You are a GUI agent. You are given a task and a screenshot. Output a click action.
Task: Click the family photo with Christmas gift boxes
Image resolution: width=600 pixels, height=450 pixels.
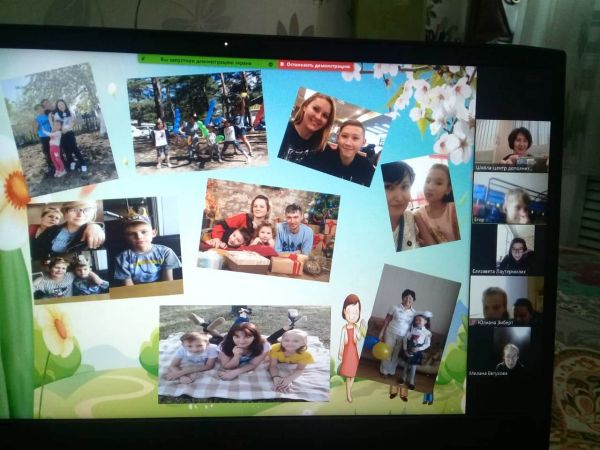click(269, 228)
